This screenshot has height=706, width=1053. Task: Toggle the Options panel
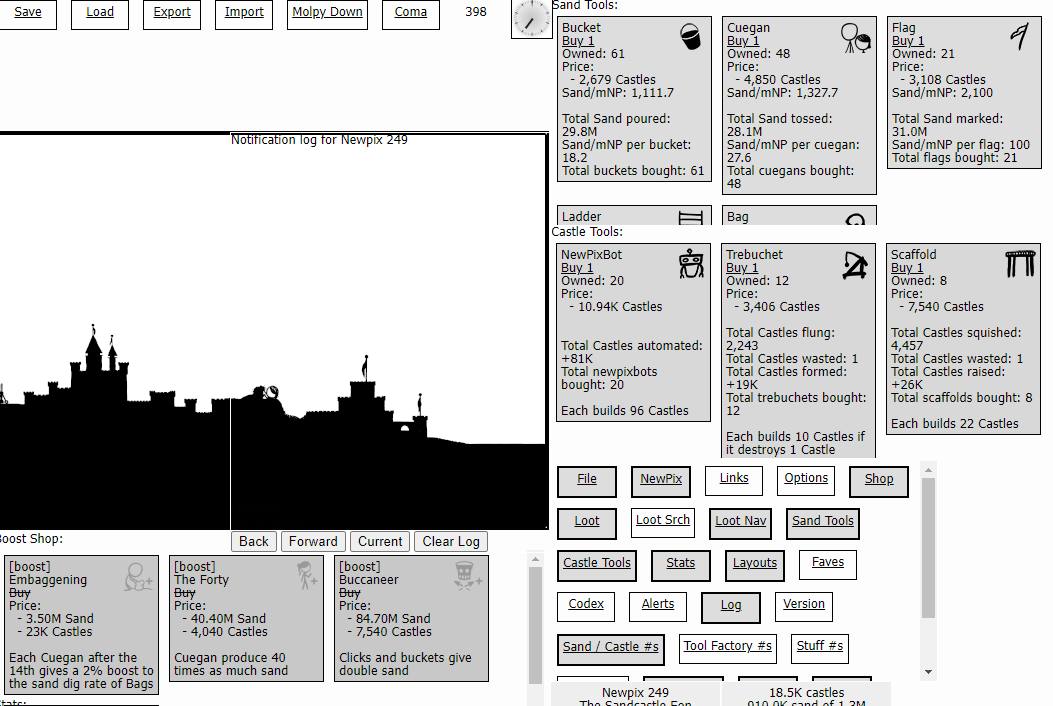tap(806, 479)
